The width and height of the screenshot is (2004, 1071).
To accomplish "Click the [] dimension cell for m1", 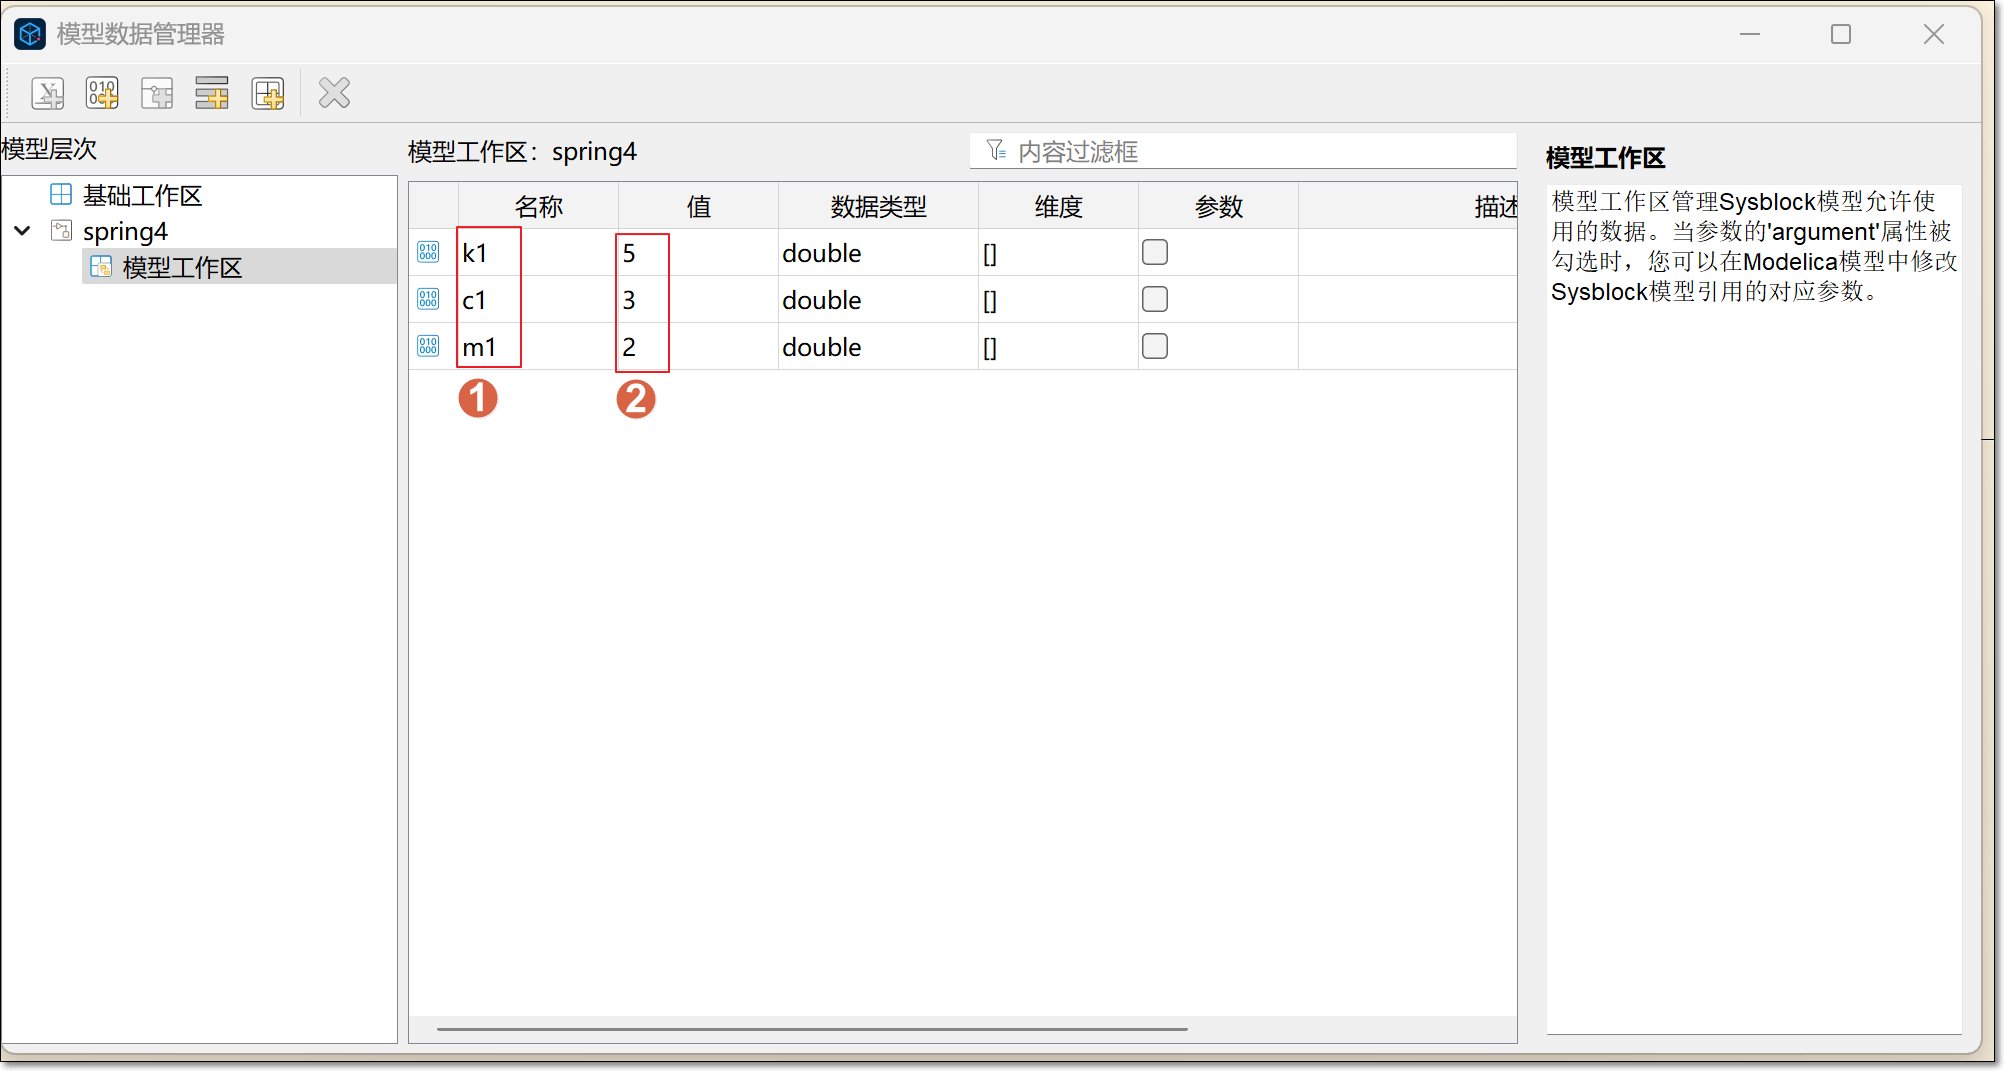I will pos(1058,346).
